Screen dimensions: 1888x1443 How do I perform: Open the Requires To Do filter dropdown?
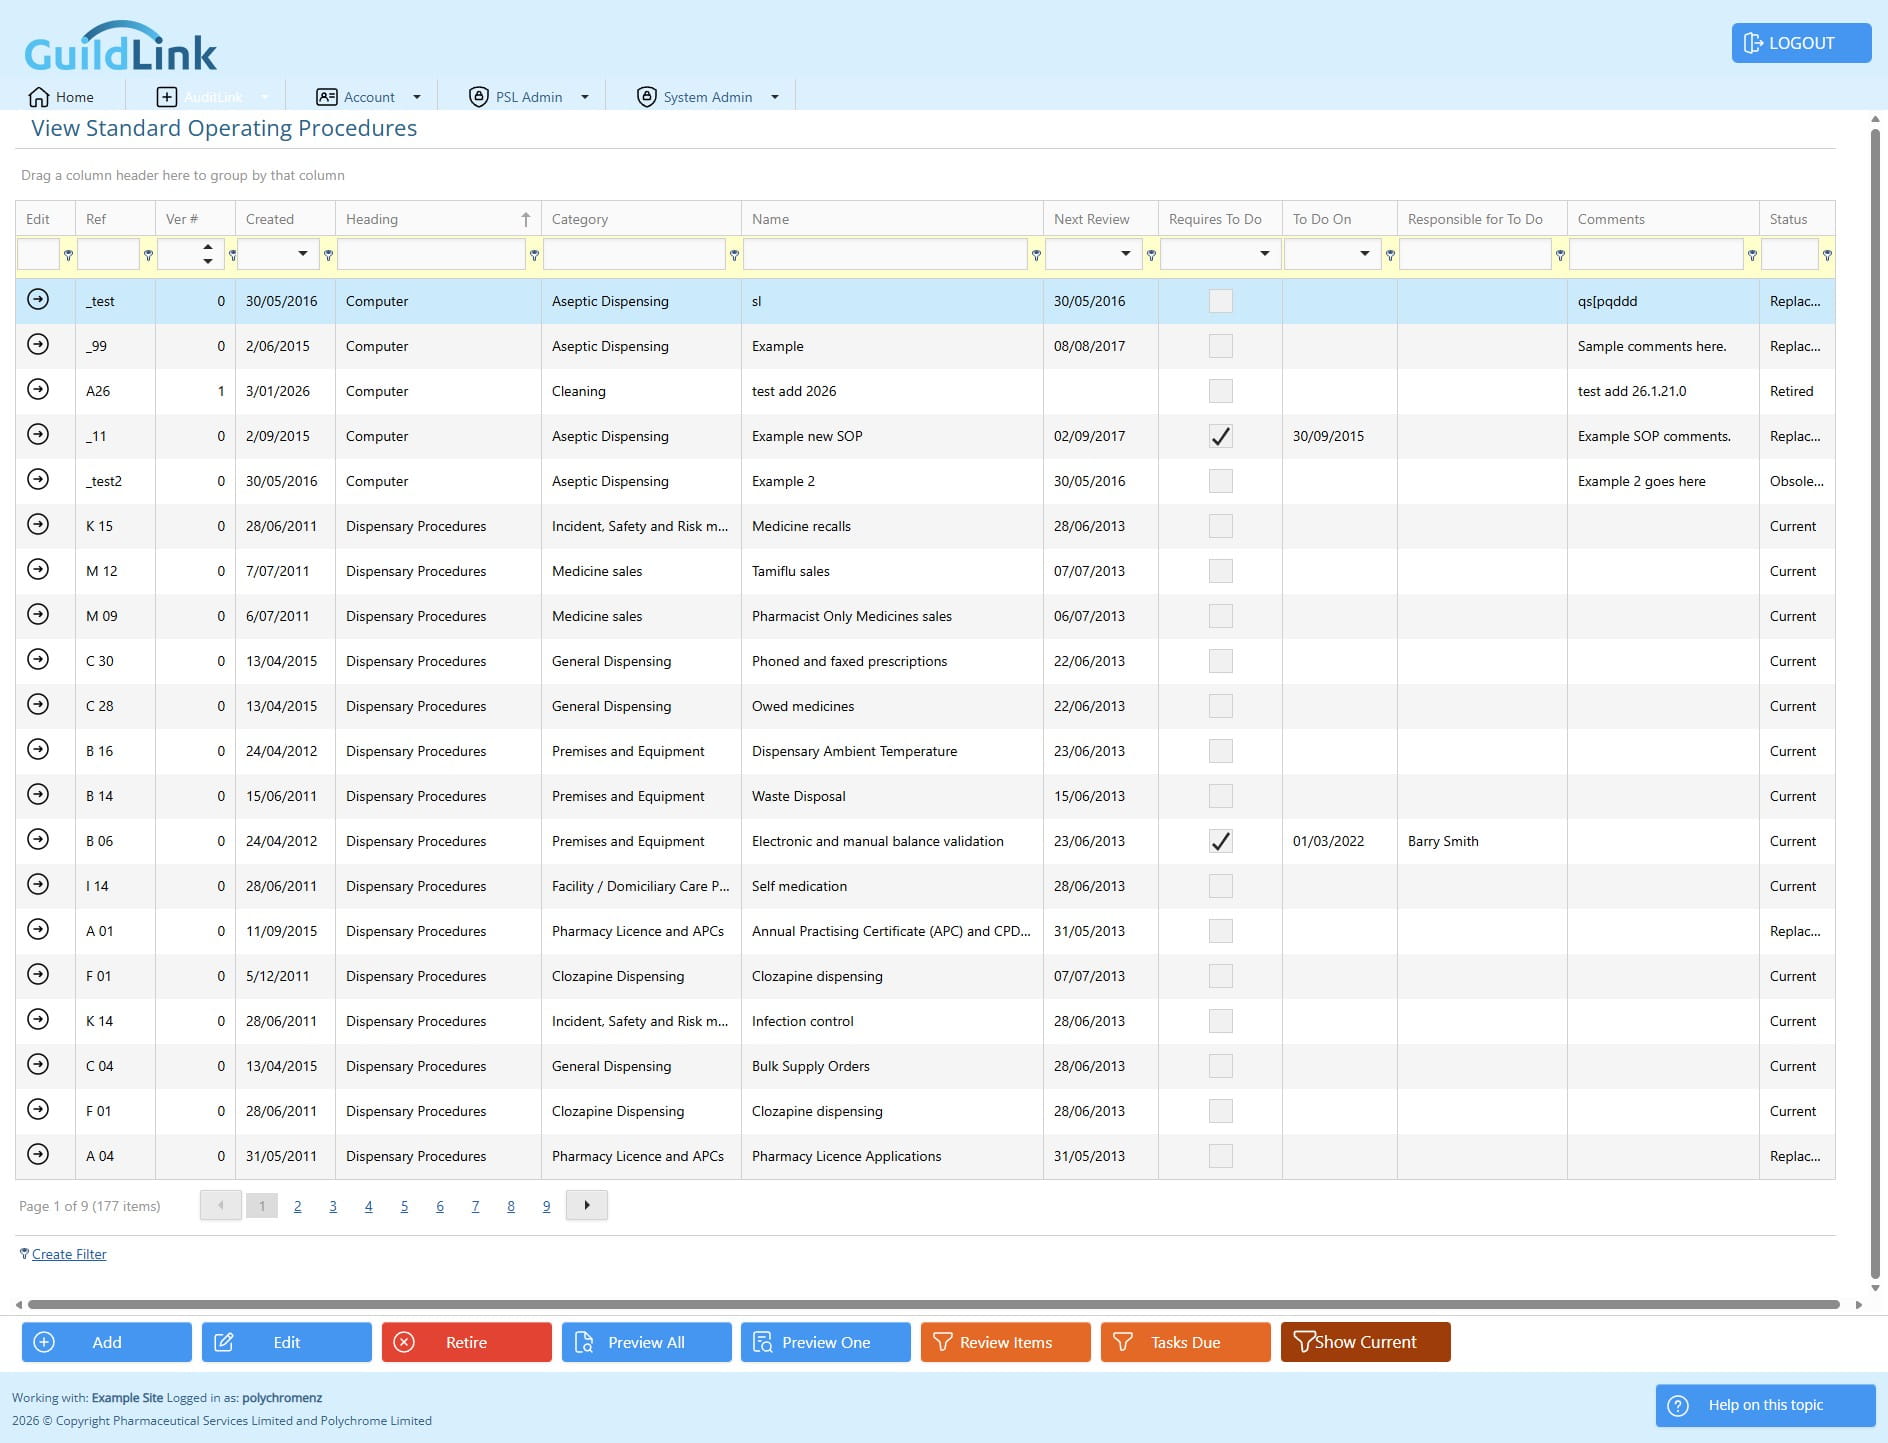1265,254
